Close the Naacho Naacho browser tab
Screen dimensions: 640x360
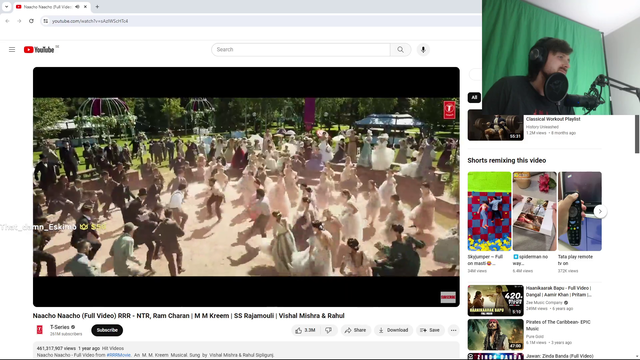85,7
